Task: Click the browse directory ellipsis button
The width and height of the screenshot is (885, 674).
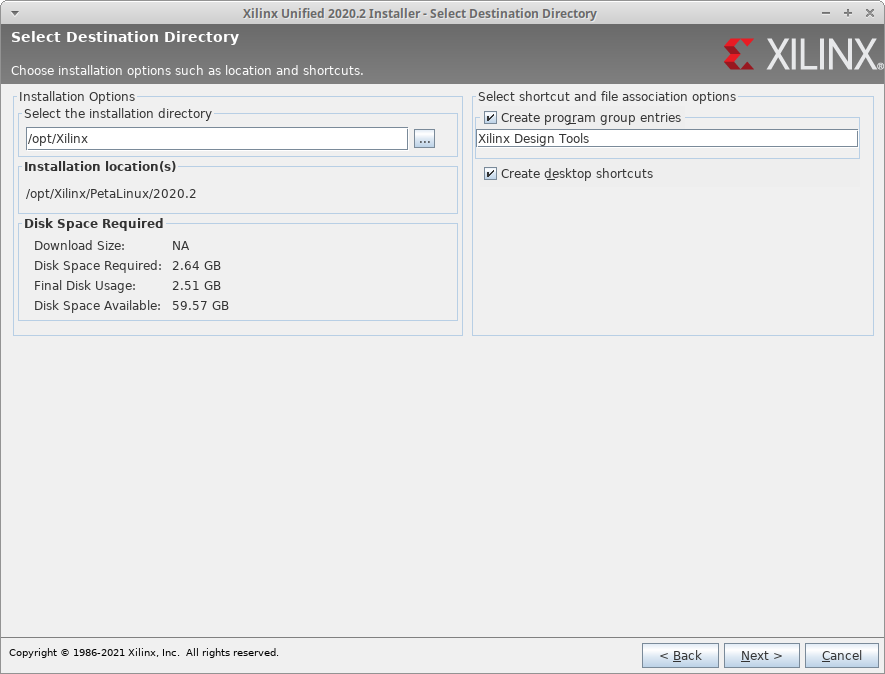Action: click(424, 139)
